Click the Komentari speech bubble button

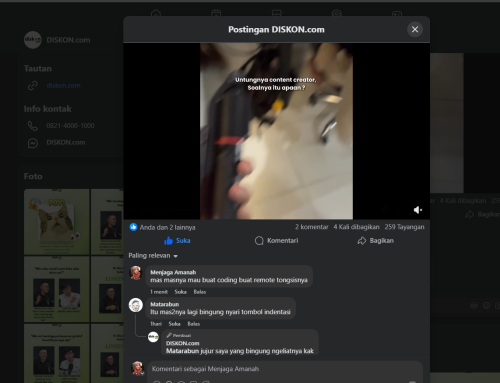click(x=276, y=241)
